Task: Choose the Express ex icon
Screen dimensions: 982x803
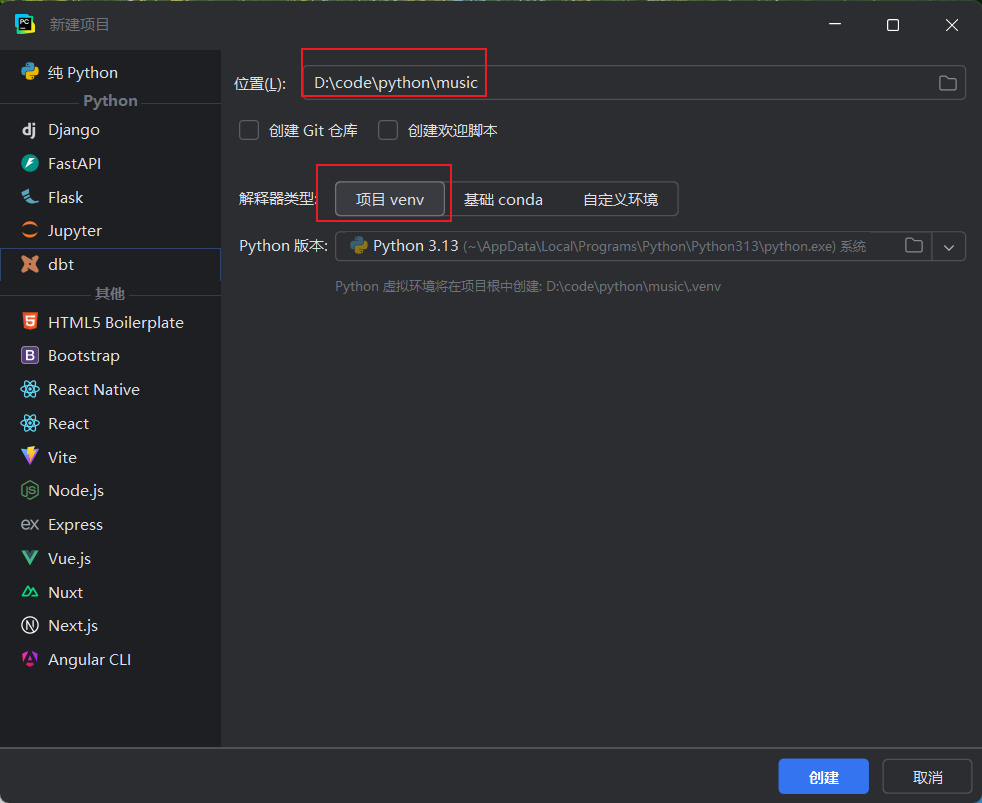Action: pos(29,524)
